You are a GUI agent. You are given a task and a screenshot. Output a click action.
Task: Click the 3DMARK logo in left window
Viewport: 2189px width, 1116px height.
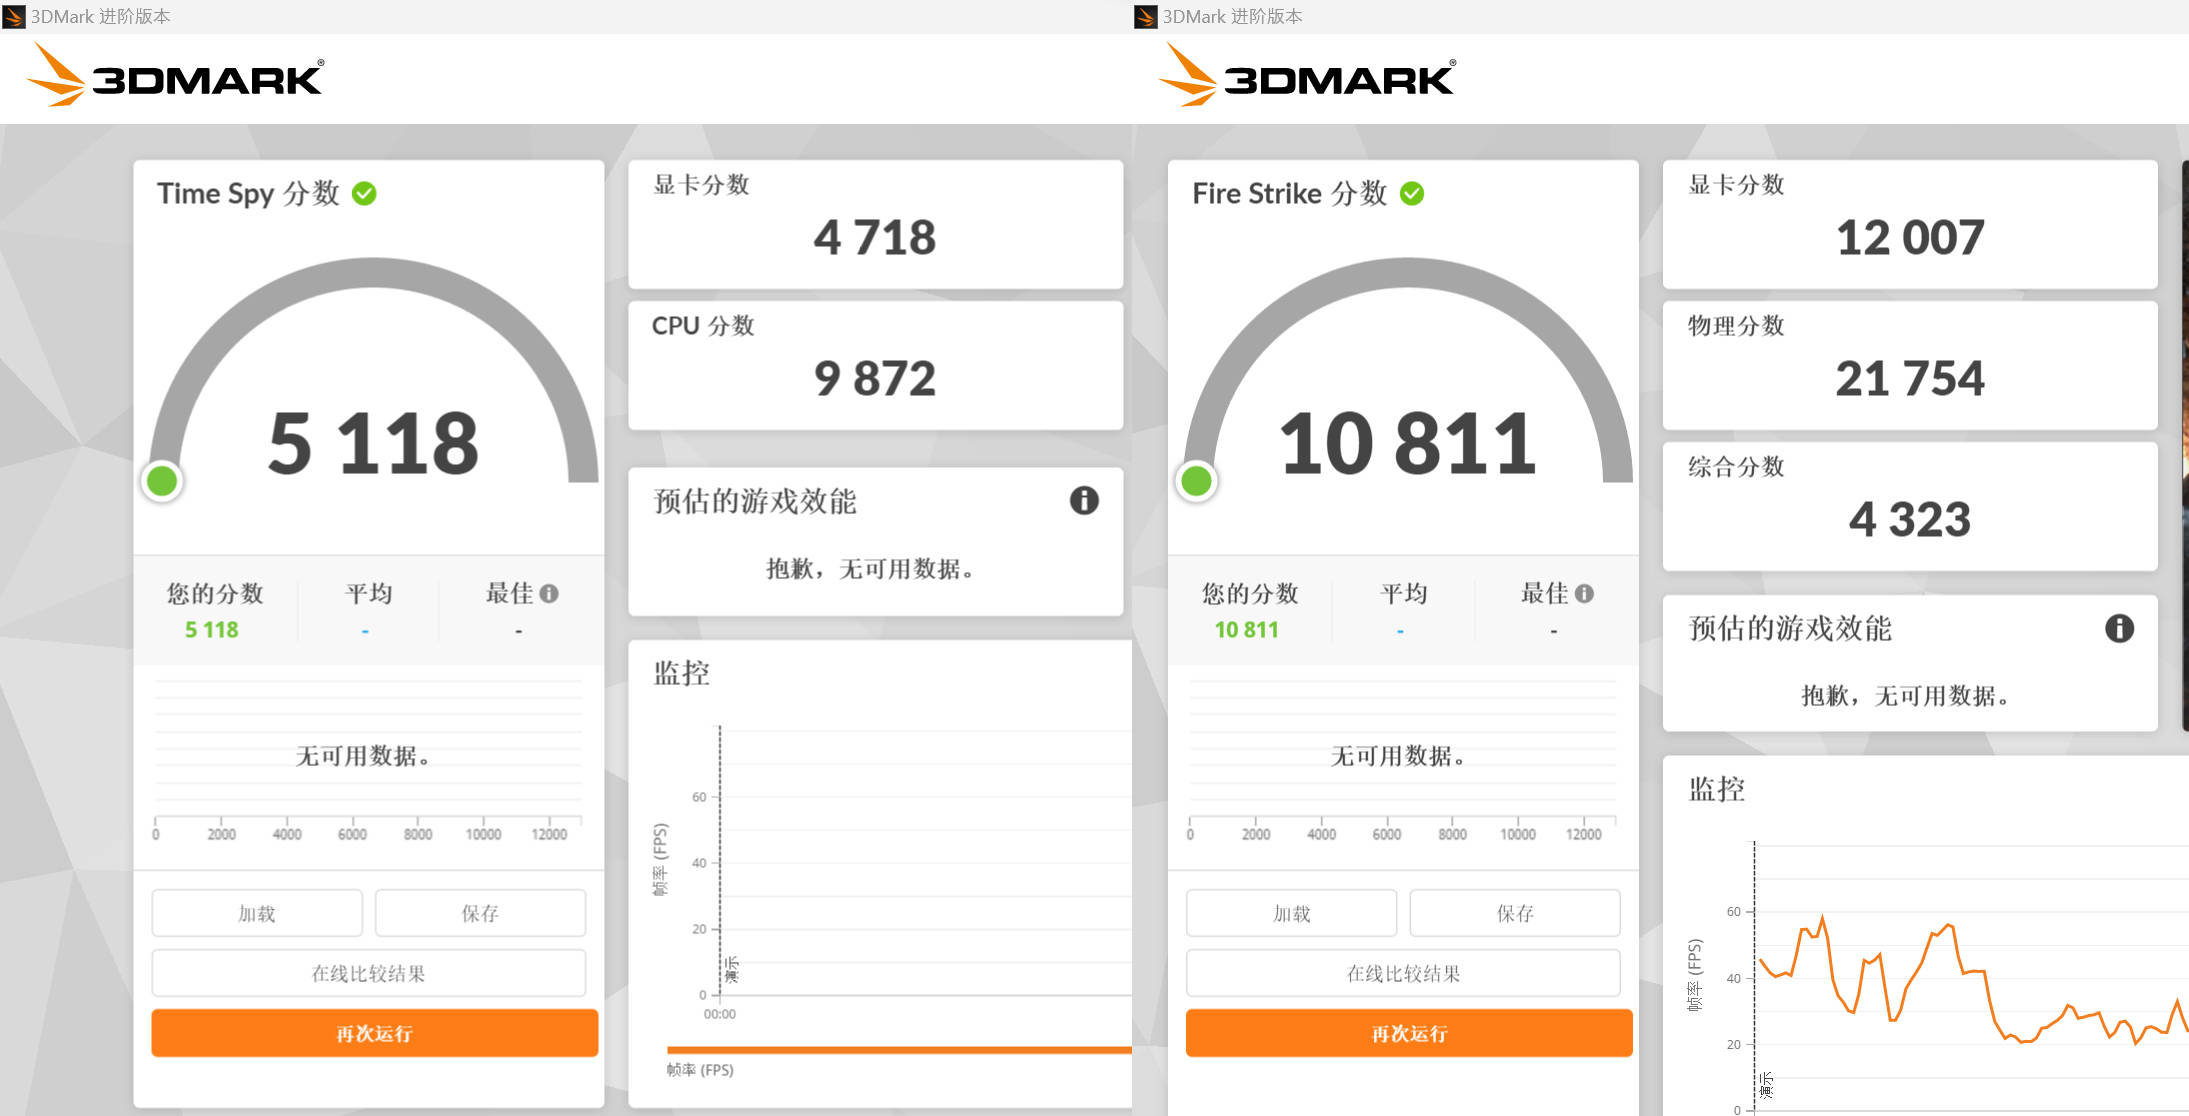[175, 75]
